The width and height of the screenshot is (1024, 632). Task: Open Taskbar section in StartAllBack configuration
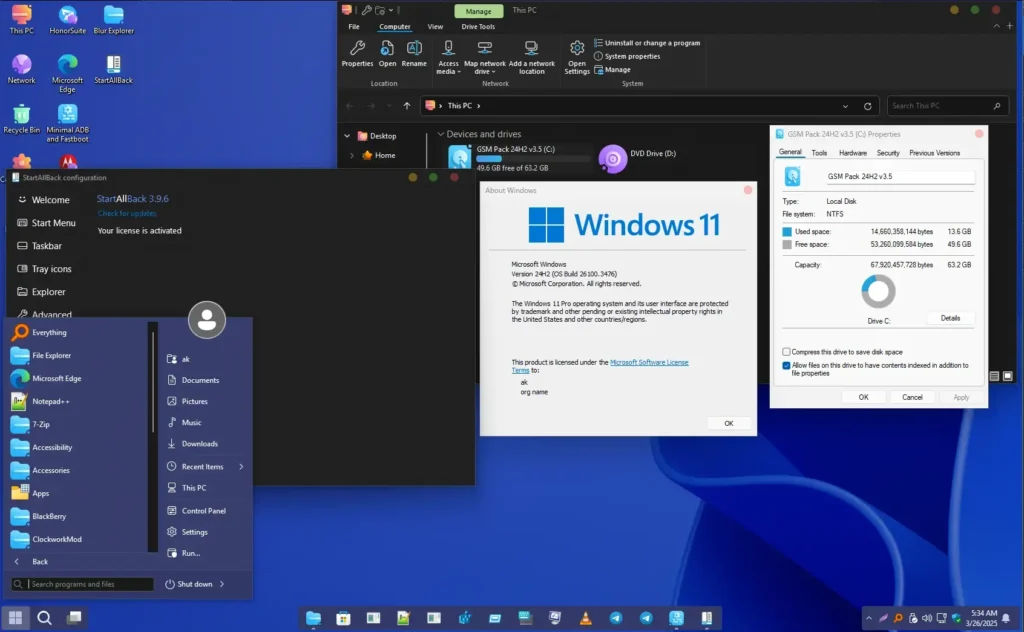coord(46,246)
